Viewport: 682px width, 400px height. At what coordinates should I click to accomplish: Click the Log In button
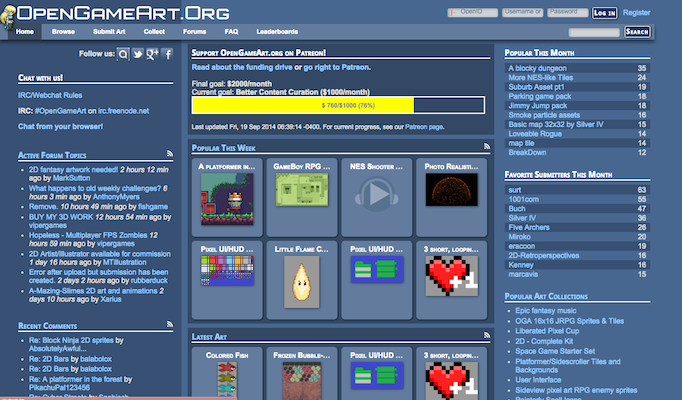tap(605, 13)
